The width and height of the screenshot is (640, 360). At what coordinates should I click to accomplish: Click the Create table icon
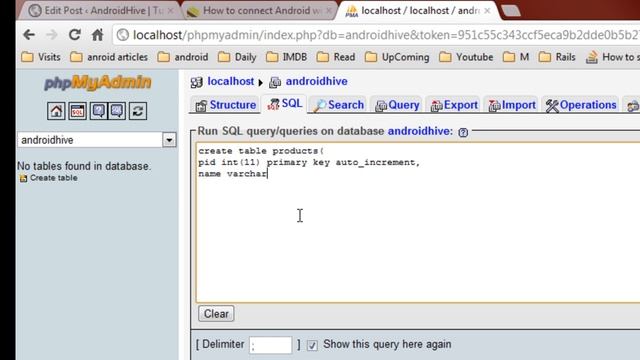(x=23, y=178)
